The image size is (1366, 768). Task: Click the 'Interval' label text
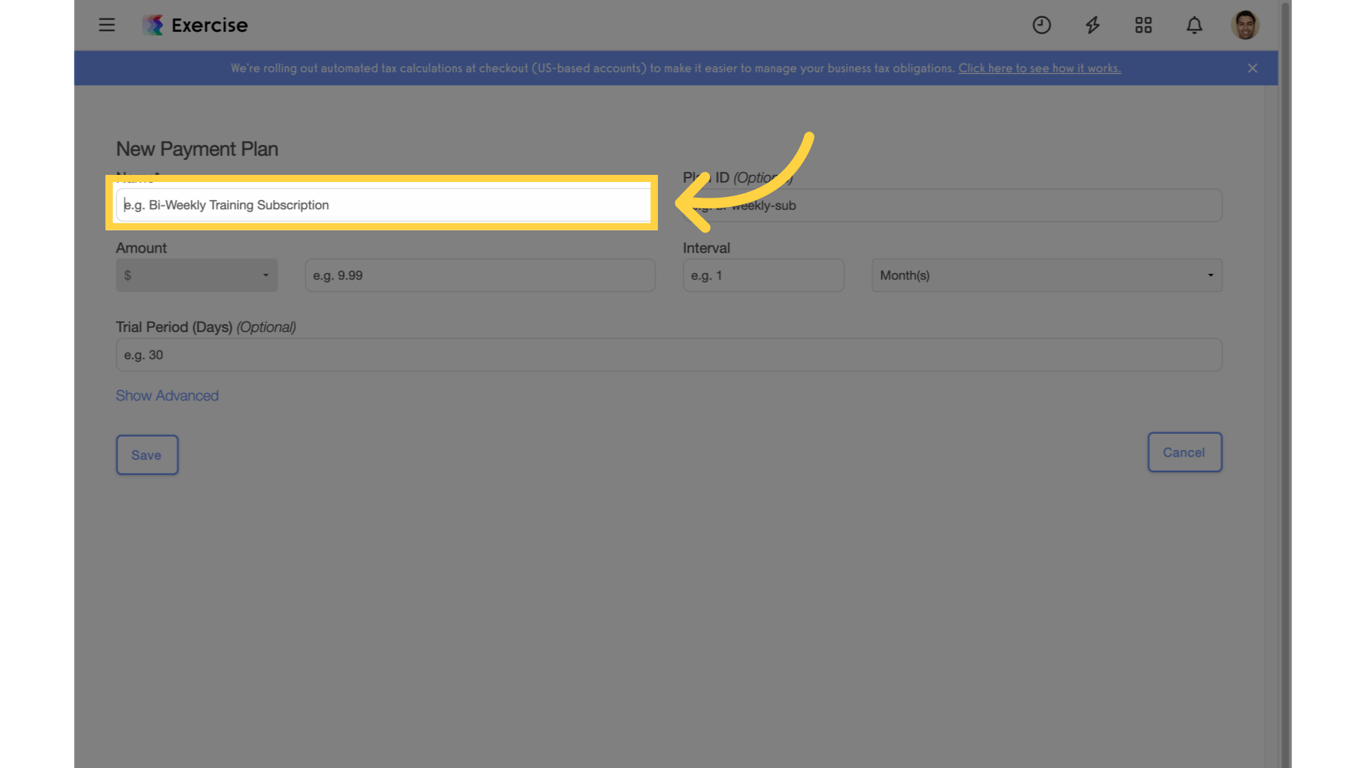pyautogui.click(x=706, y=248)
